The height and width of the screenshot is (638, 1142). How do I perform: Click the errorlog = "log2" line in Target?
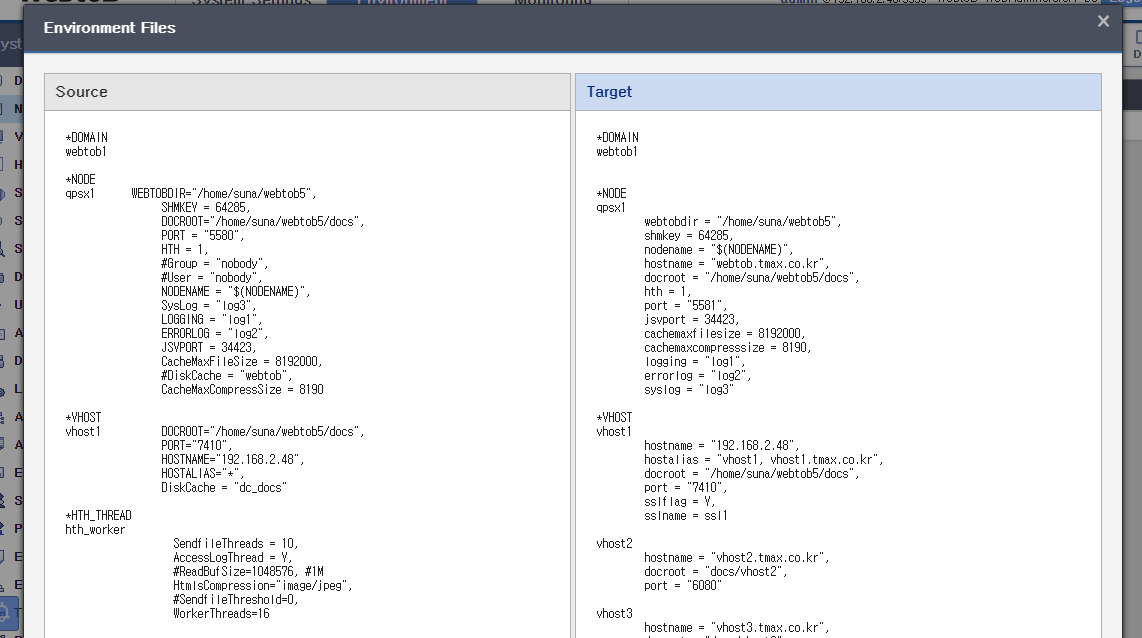tap(698, 376)
